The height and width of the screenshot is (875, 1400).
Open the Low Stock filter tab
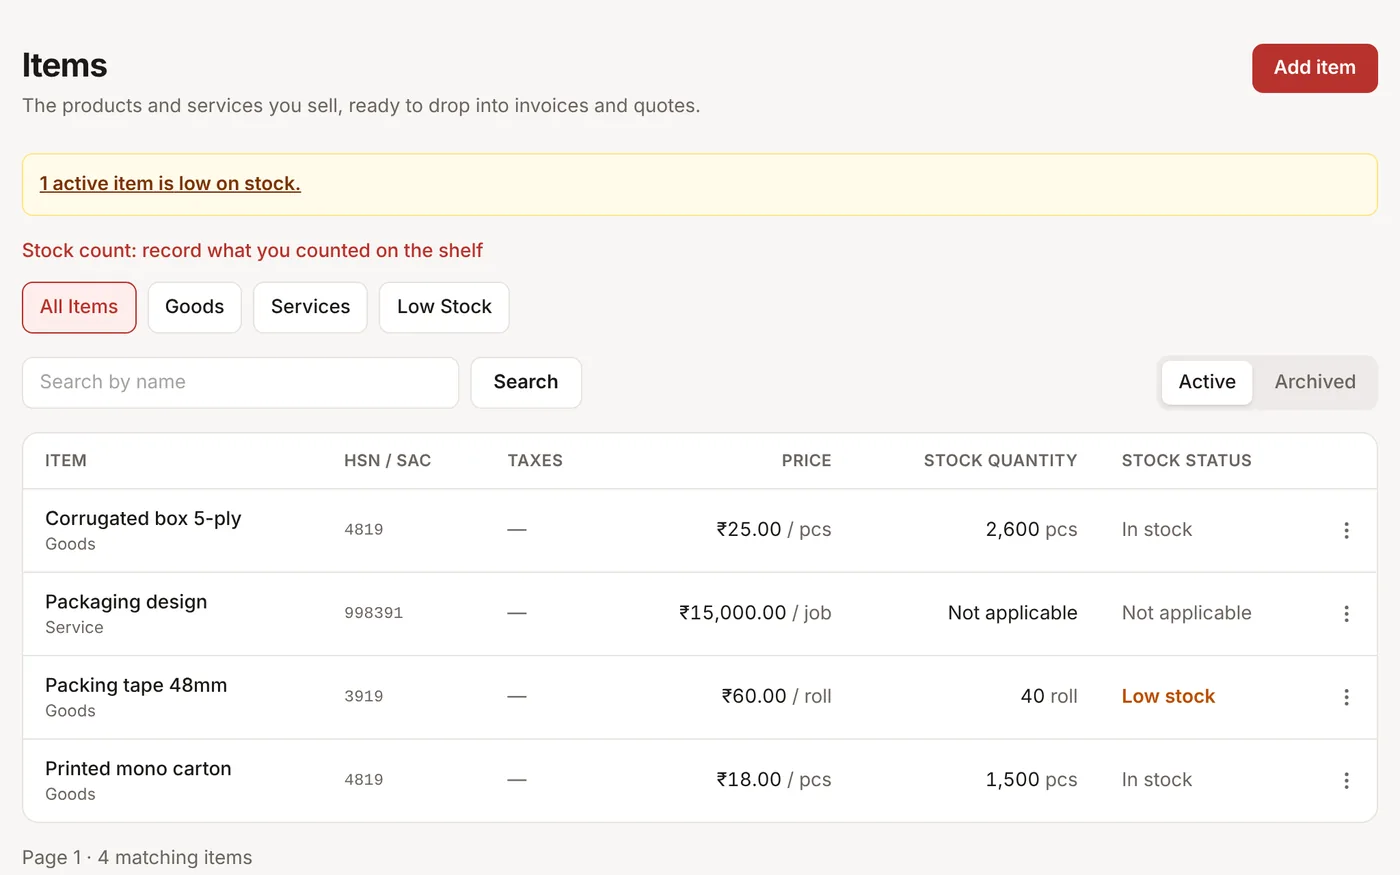(444, 307)
